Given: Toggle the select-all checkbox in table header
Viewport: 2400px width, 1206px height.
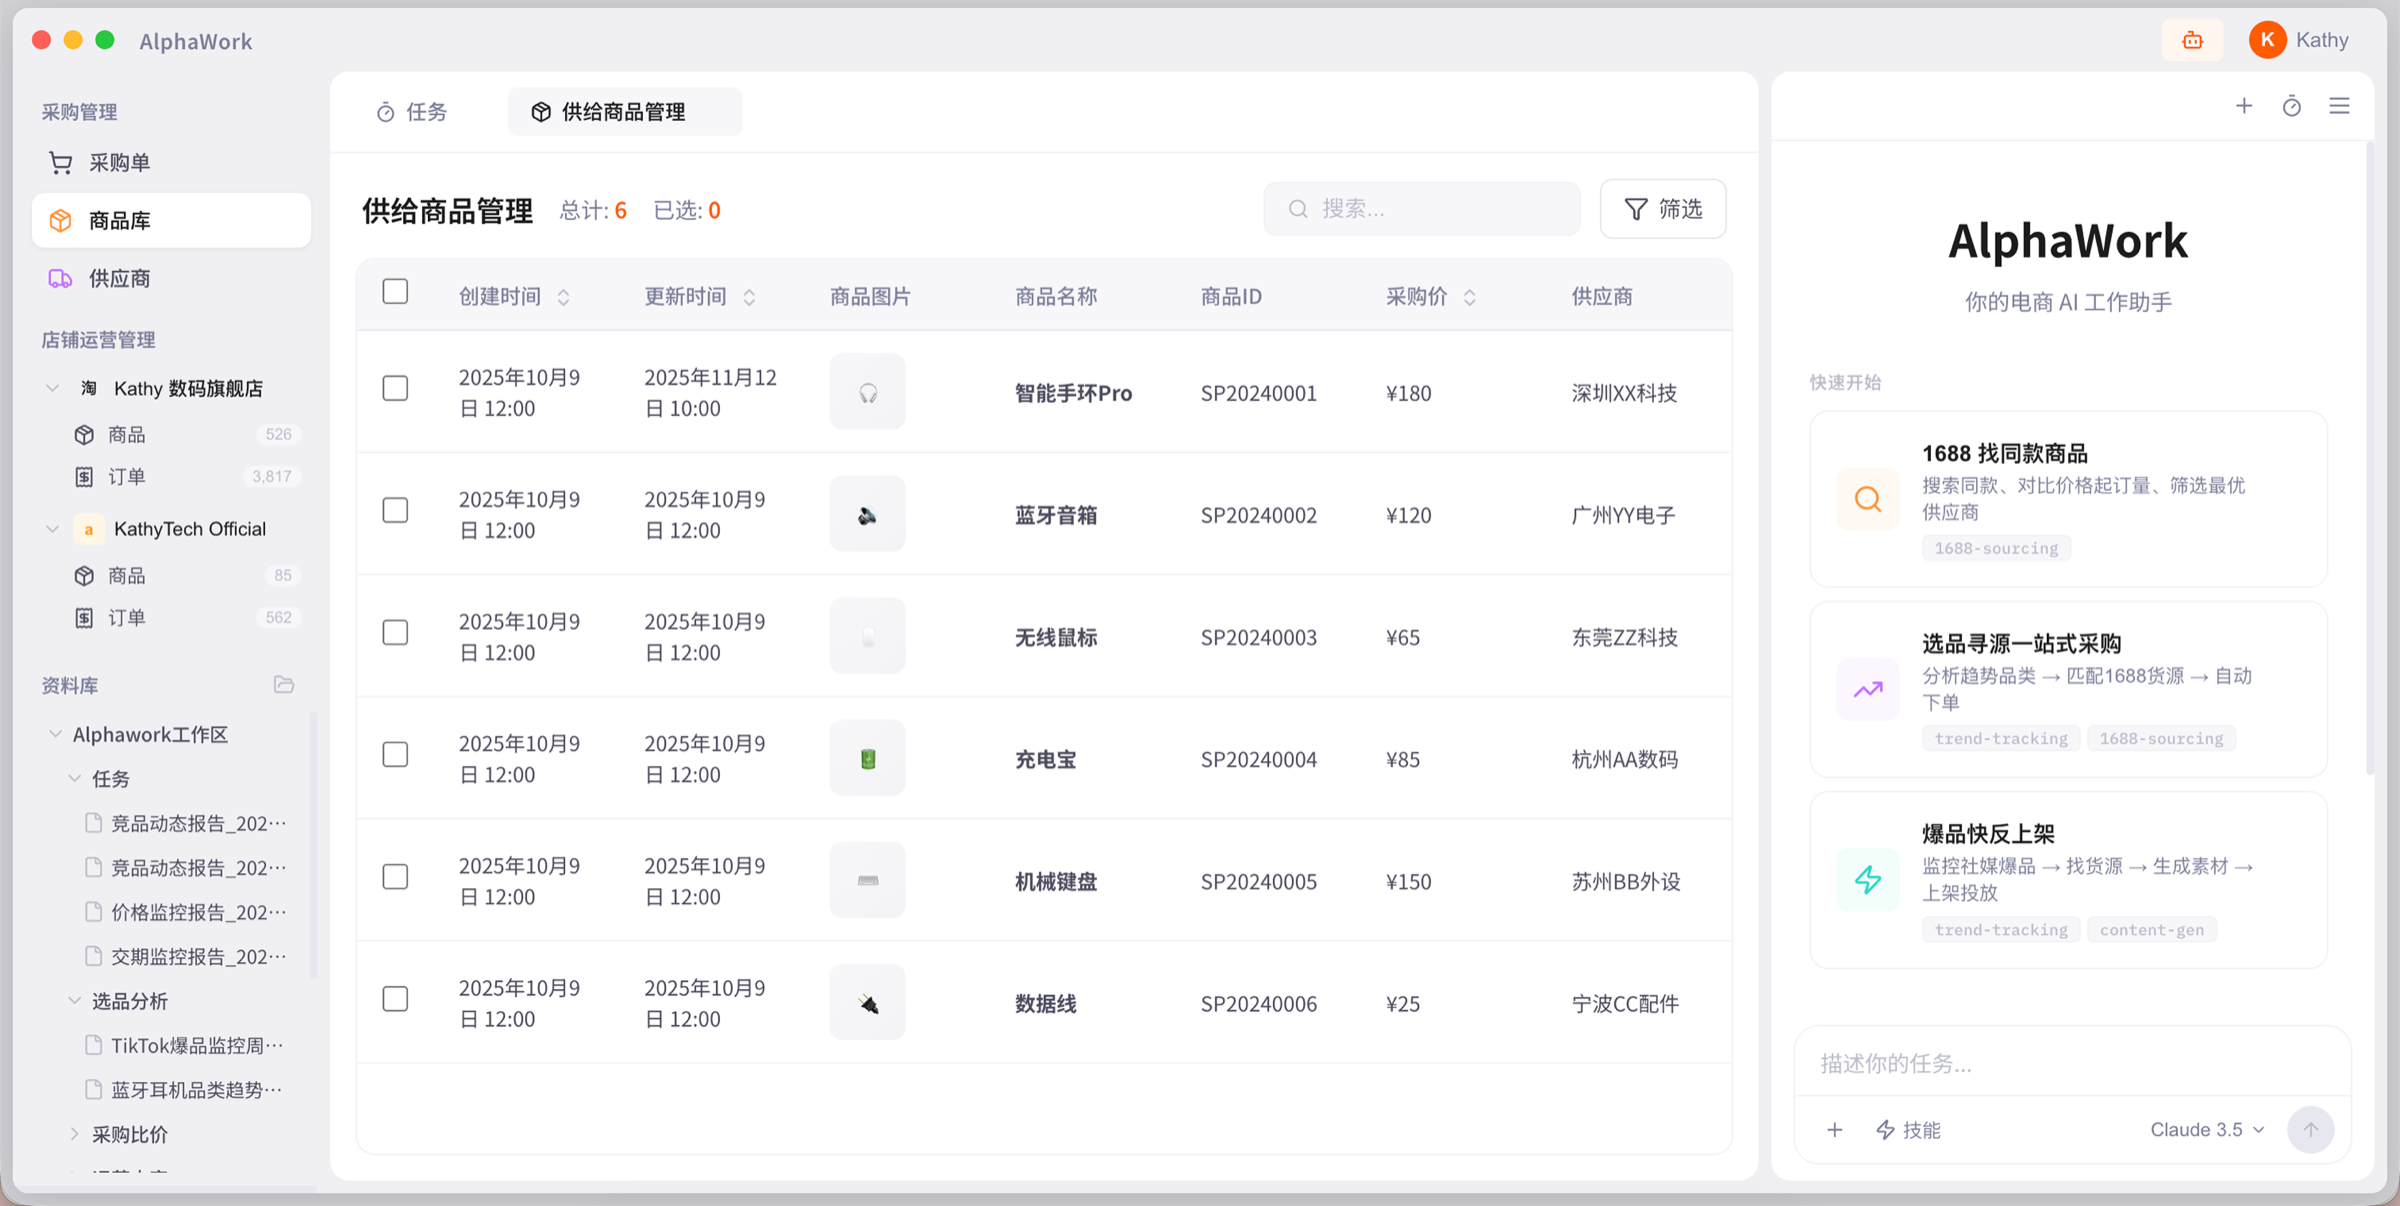Looking at the screenshot, I should click(x=395, y=292).
